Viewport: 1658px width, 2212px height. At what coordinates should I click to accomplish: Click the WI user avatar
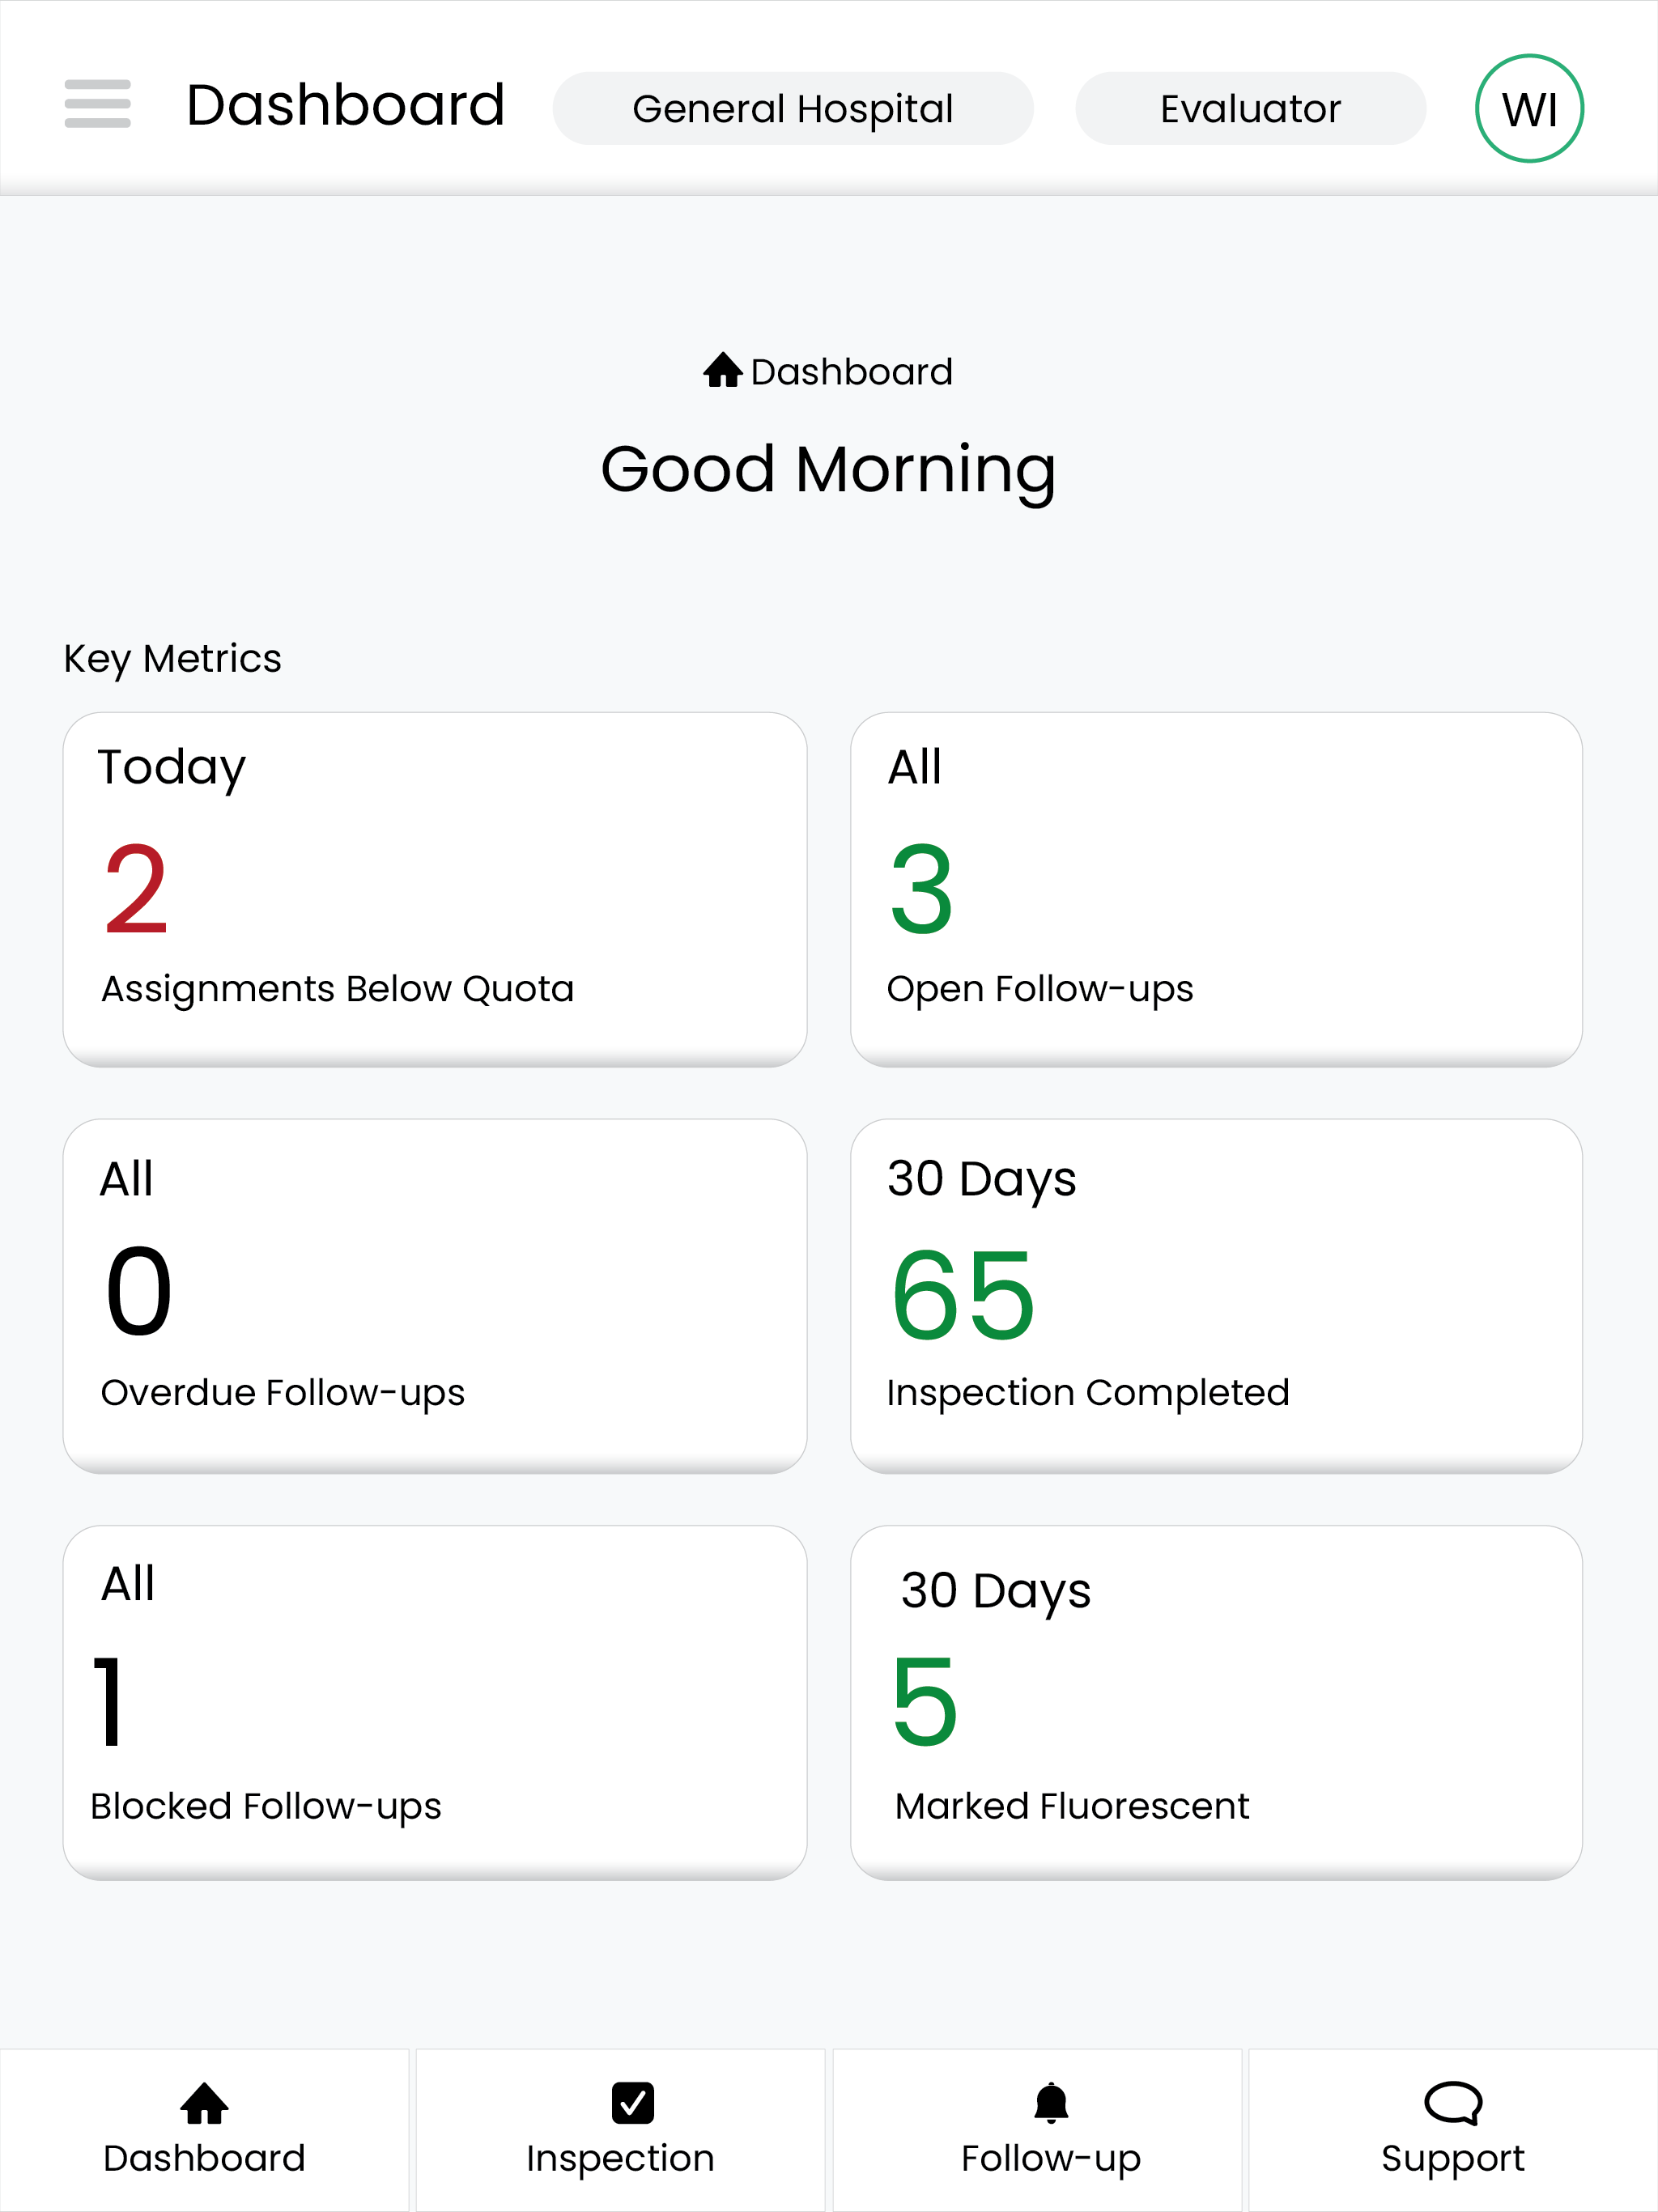coord(1529,108)
